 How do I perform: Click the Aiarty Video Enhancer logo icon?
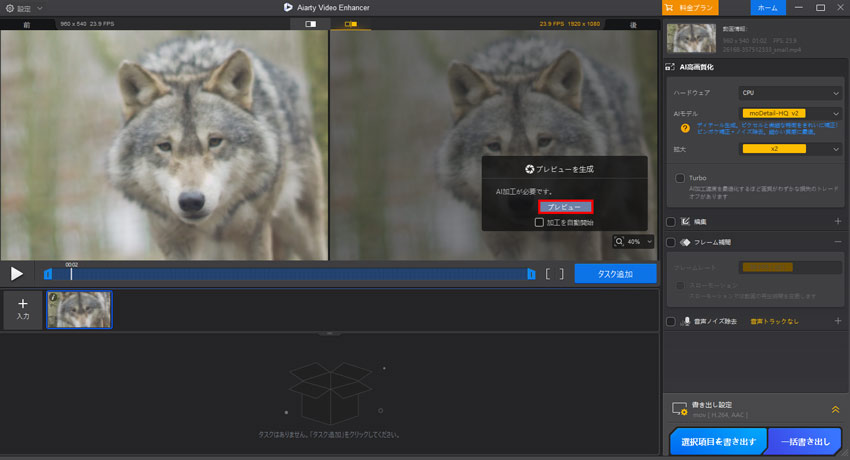[x=288, y=8]
